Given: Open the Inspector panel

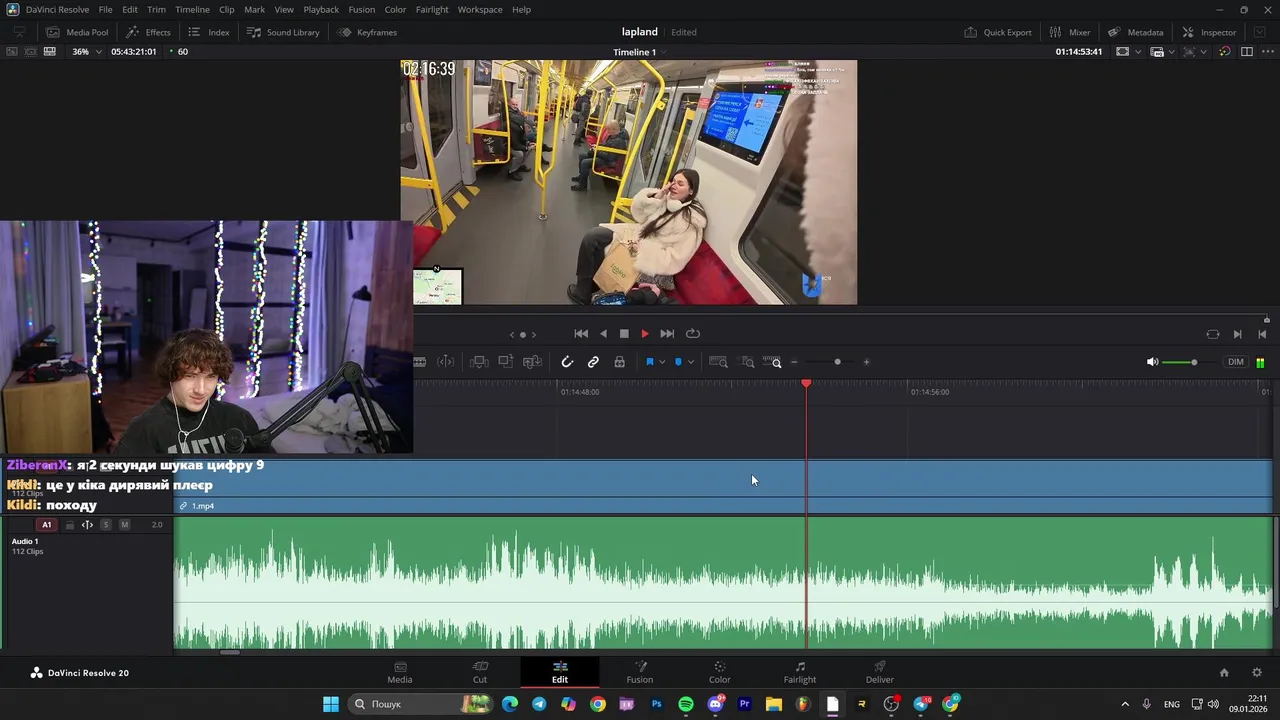Looking at the screenshot, I should [1209, 32].
